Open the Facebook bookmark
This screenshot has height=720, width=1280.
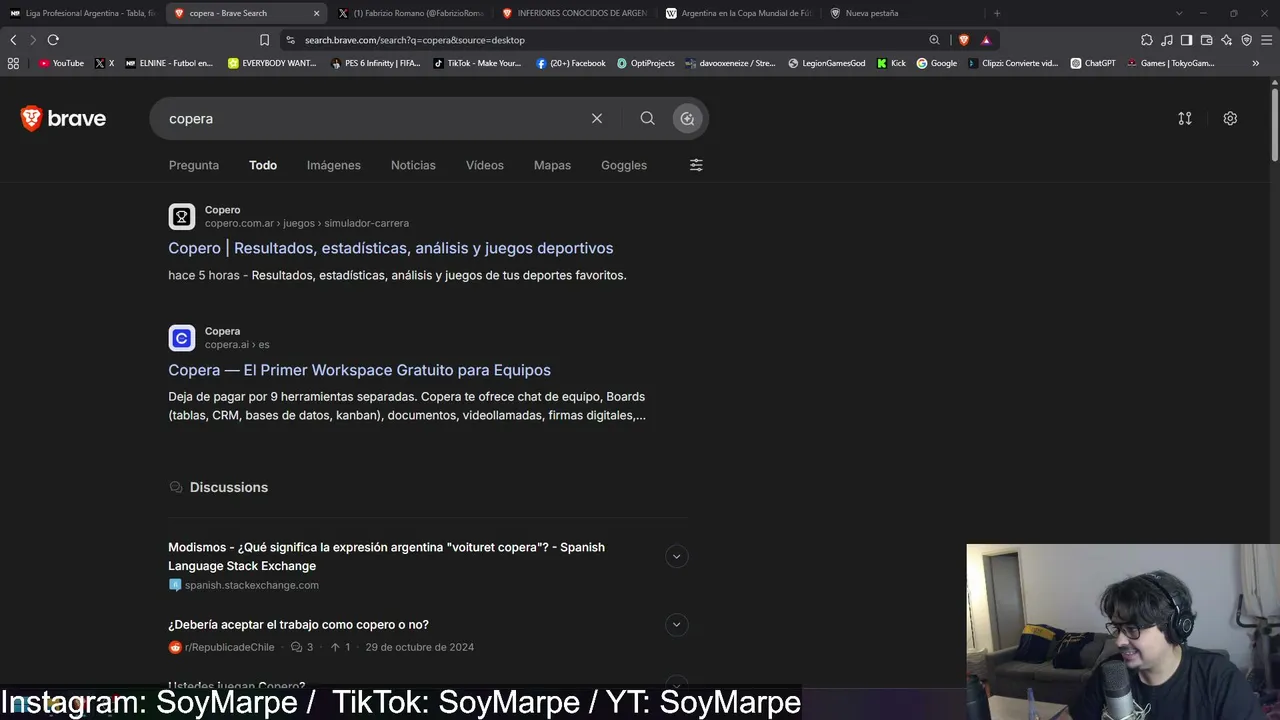tap(571, 63)
